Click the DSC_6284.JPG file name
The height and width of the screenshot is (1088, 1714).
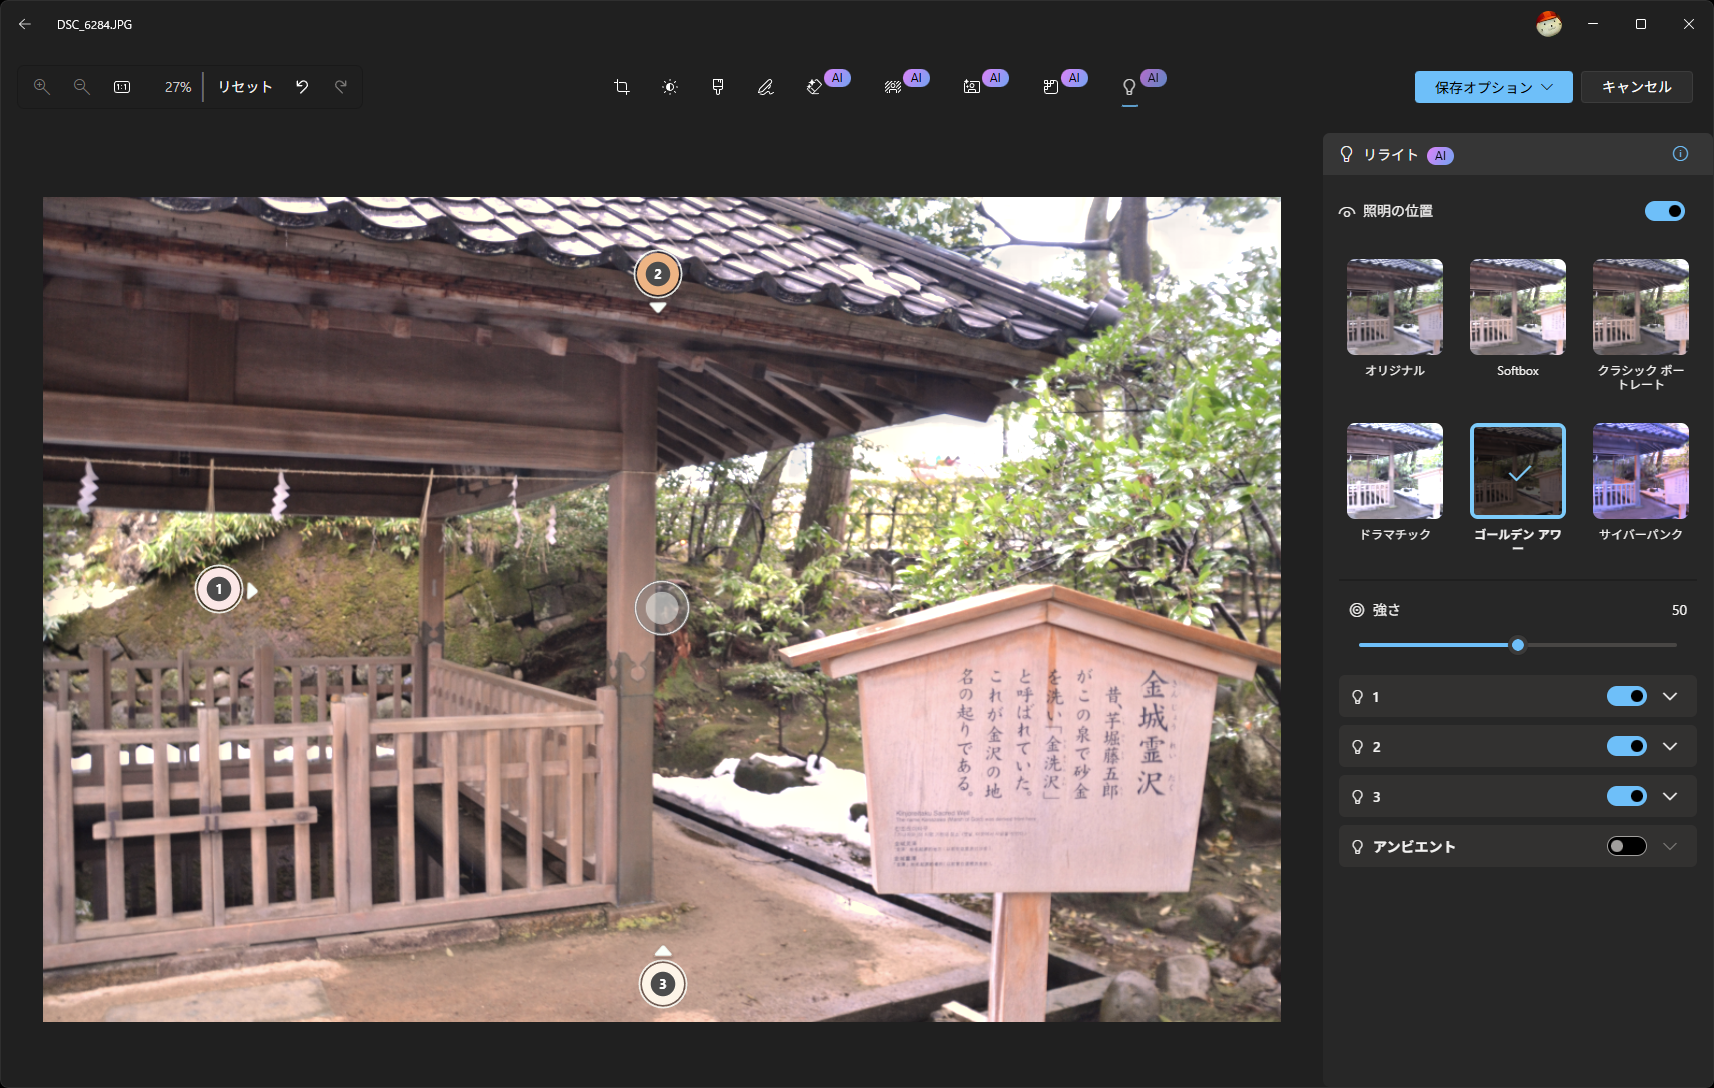[x=95, y=24]
